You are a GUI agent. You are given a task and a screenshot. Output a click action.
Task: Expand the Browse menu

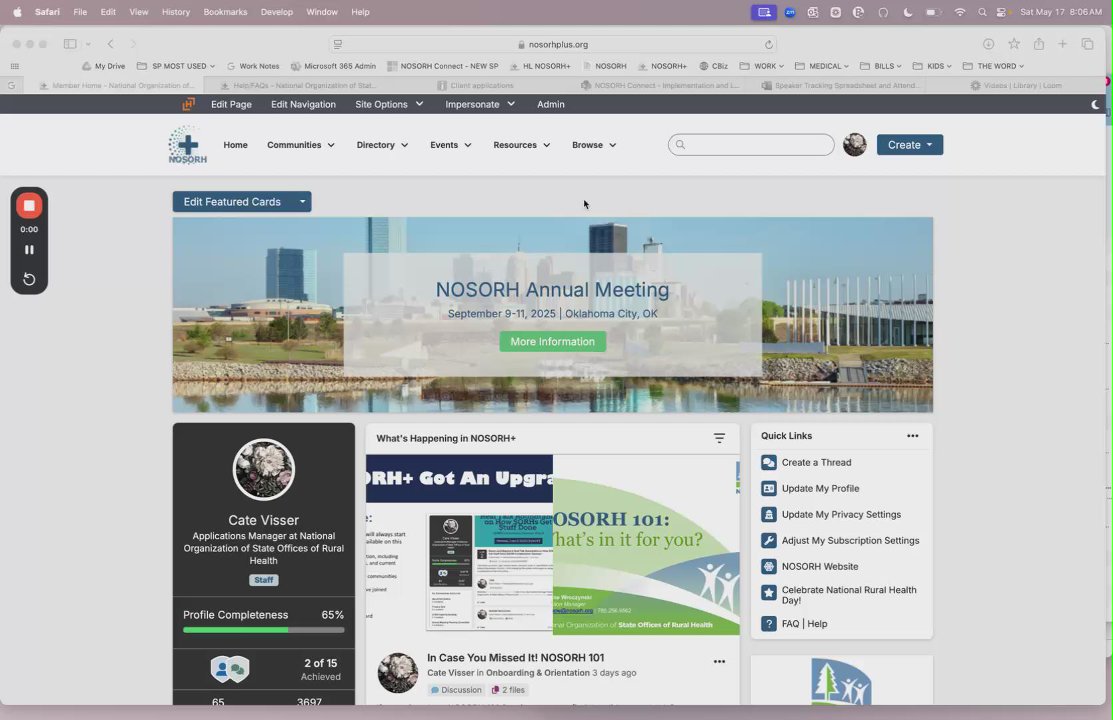pos(594,145)
